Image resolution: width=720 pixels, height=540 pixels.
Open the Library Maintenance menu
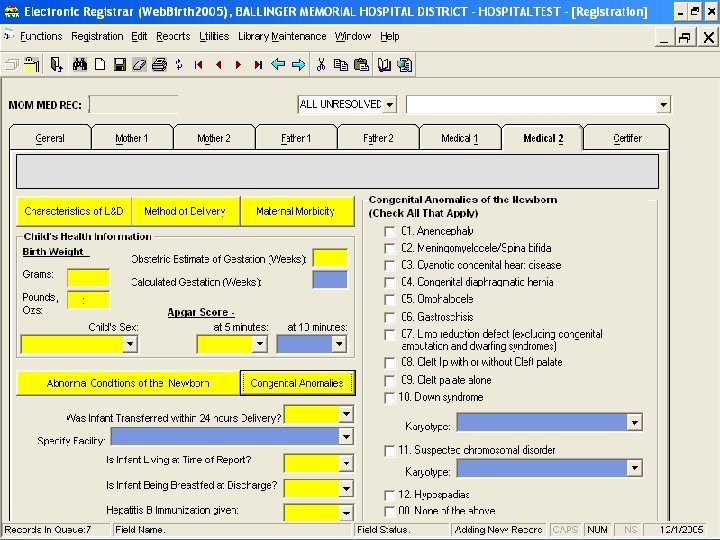click(282, 36)
